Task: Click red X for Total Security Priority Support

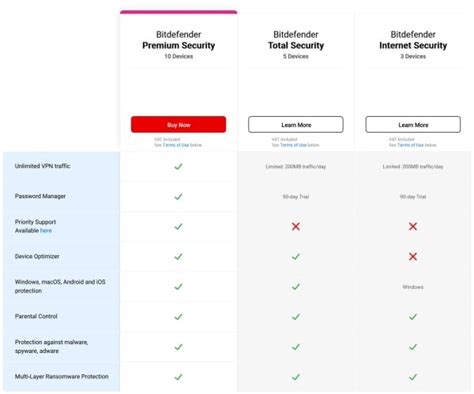Action: (x=296, y=227)
